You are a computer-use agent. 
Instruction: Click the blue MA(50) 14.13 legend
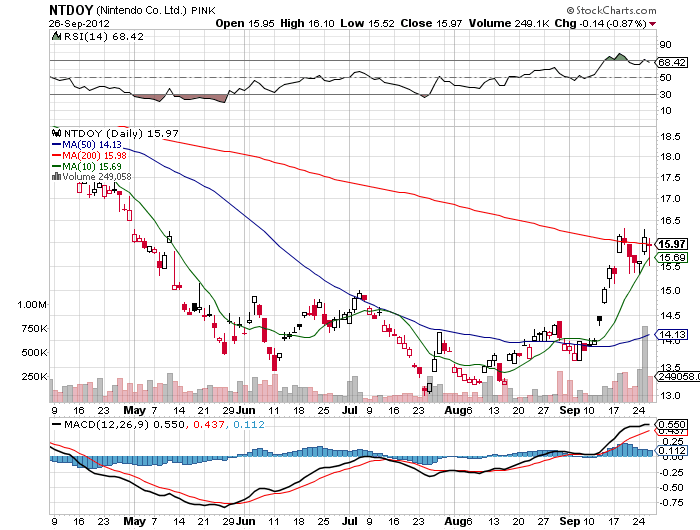coord(87,144)
